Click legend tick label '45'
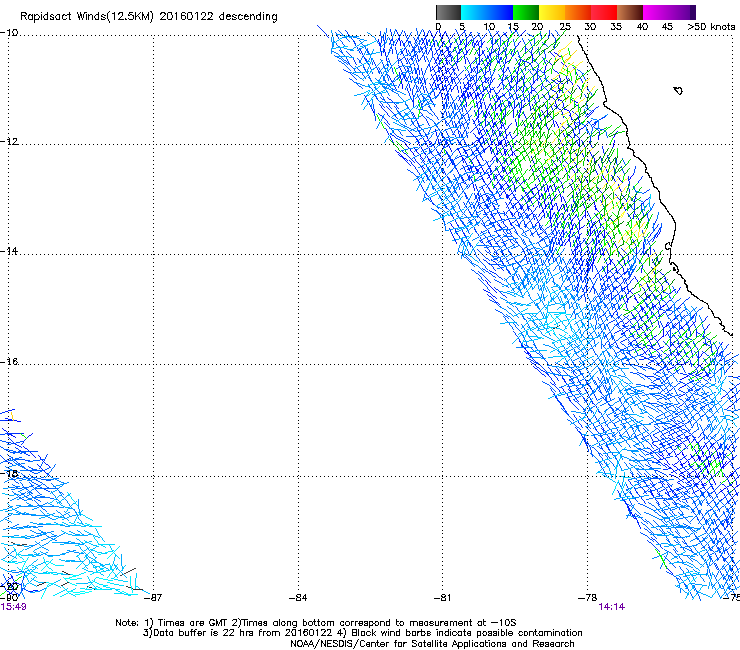Image resolution: width=740 pixels, height=650 pixels. [667, 27]
